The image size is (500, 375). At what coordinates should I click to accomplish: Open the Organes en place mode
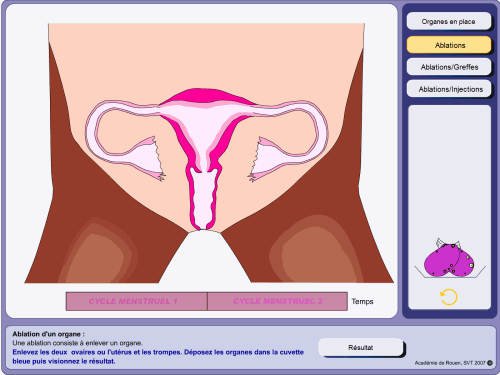tap(449, 21)
